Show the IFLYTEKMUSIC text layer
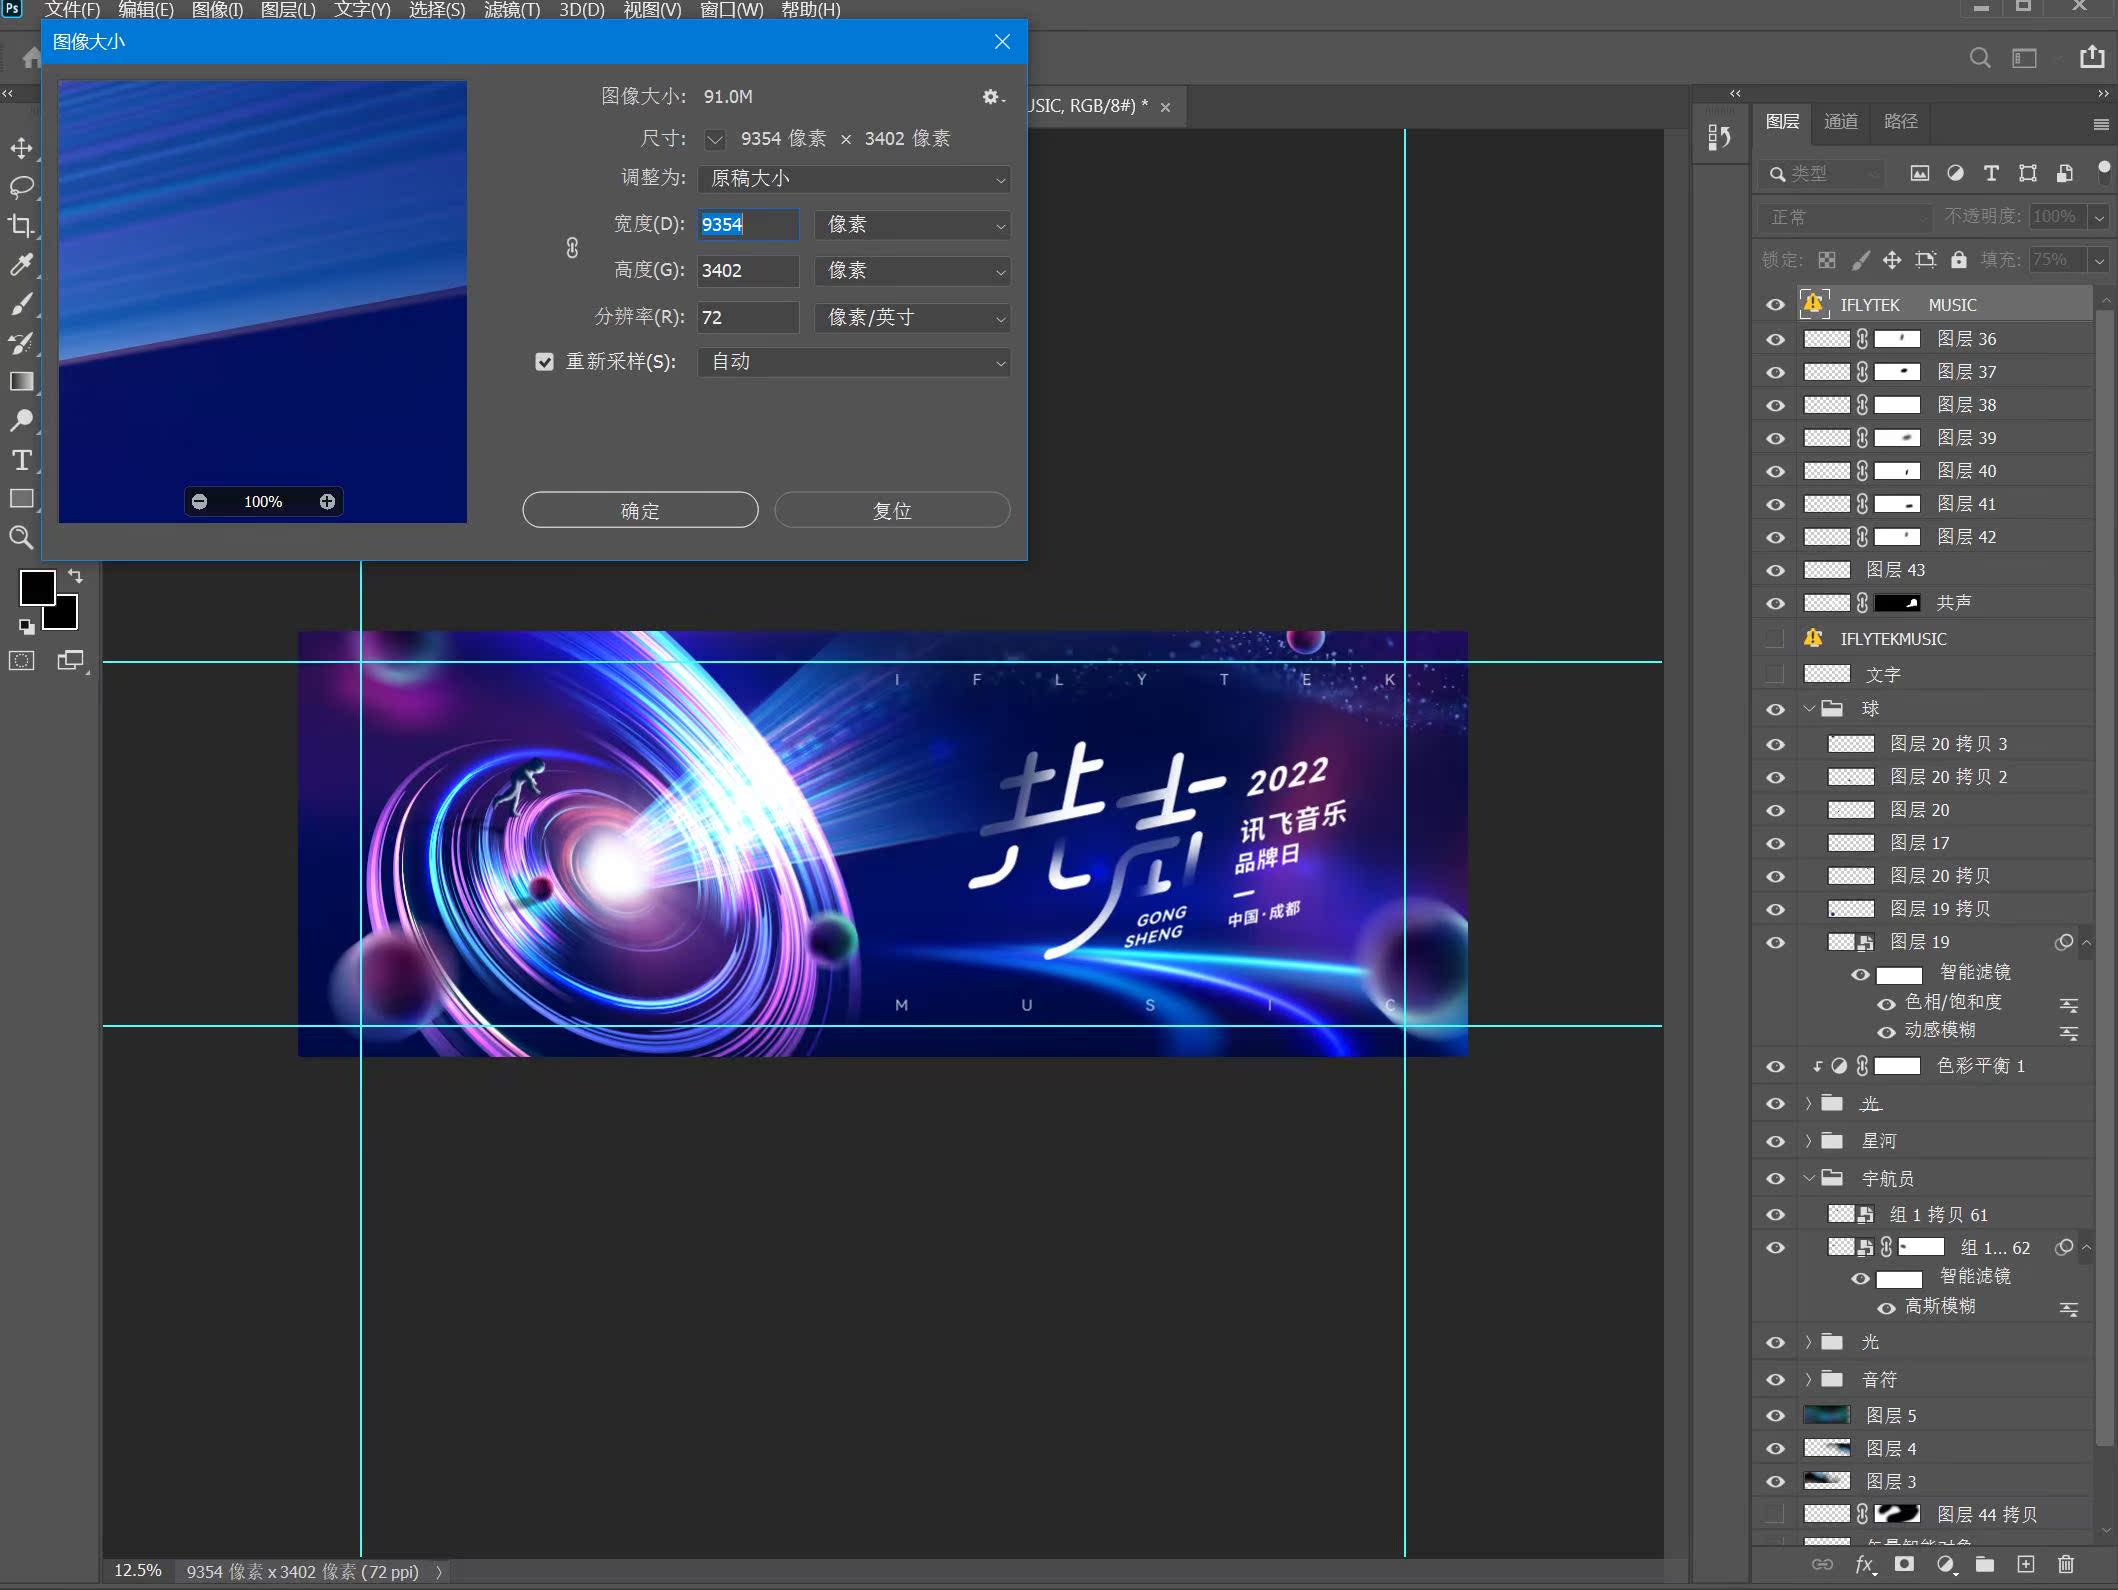2118x1590 pixels. pos(1775,639)
